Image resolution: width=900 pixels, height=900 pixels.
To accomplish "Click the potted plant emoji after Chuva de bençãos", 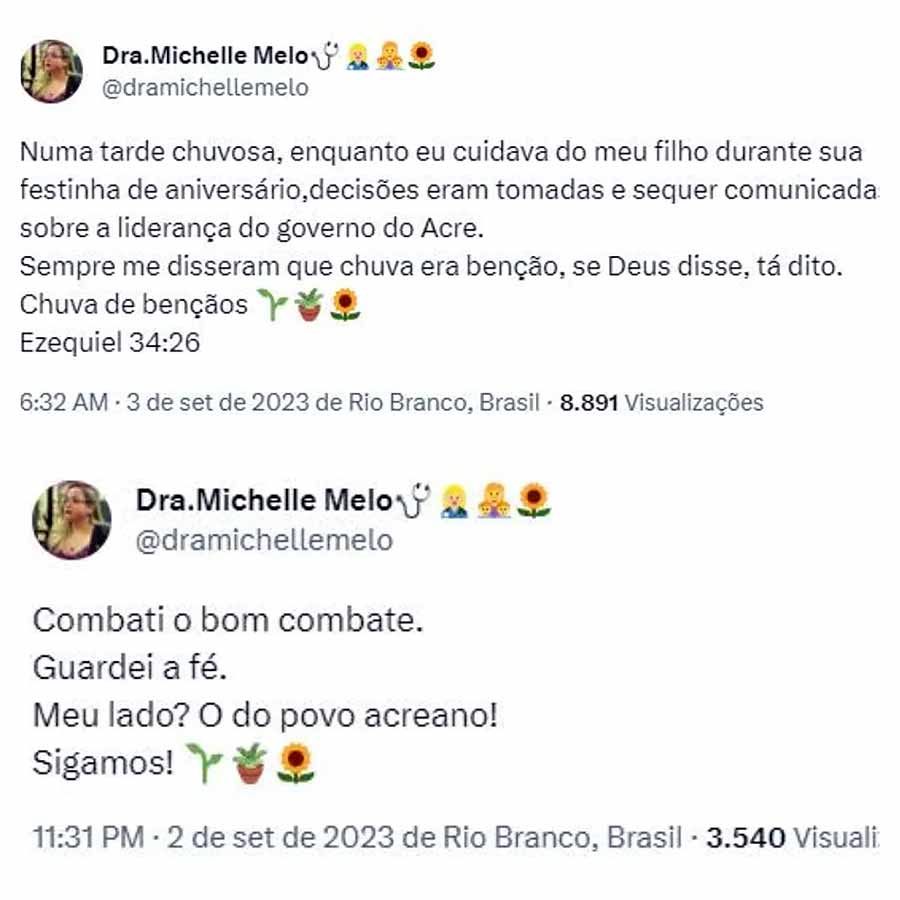I will [309, 305].
